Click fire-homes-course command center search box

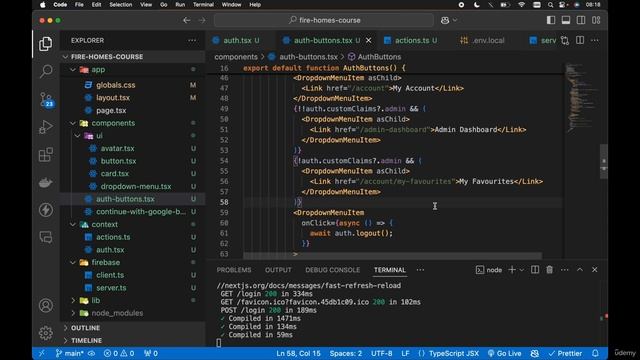(324, 20)
